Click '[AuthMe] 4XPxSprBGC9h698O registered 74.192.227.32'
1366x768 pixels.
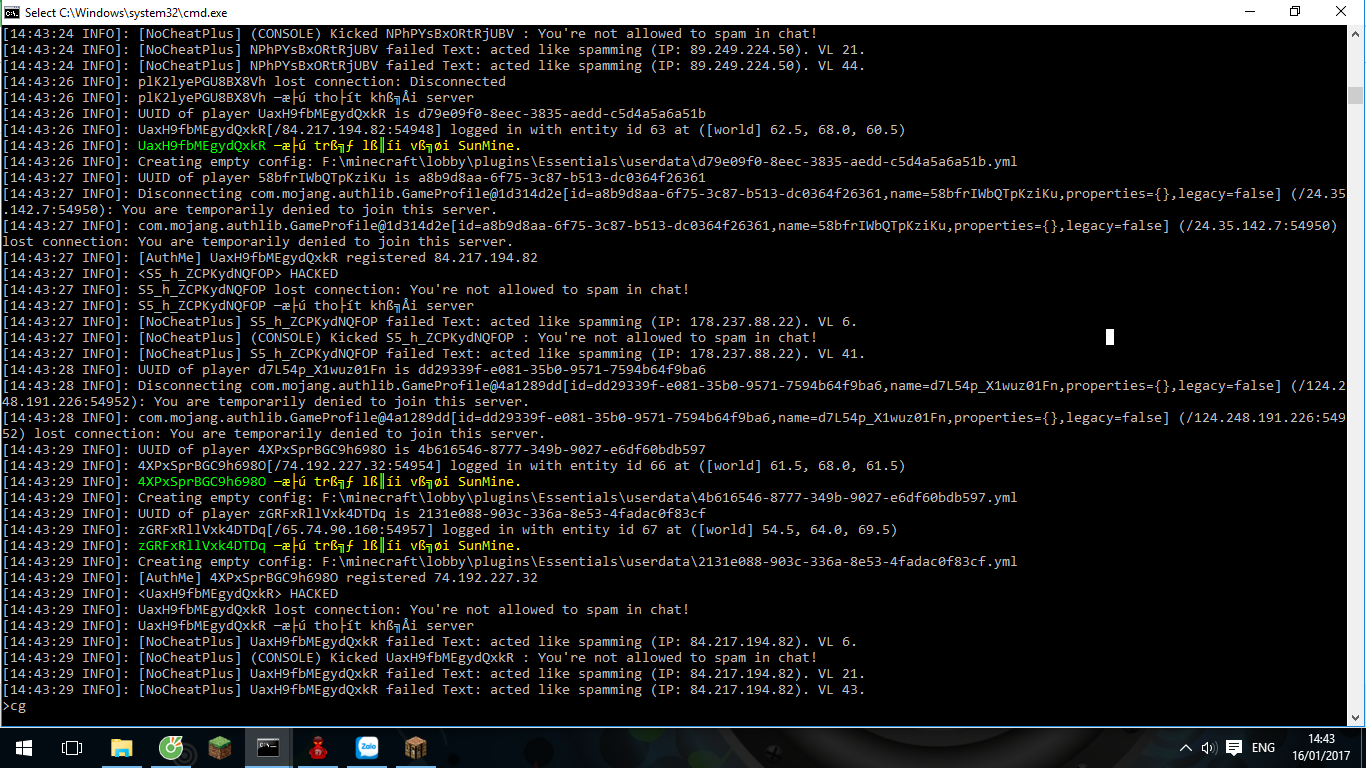[270, 578]
